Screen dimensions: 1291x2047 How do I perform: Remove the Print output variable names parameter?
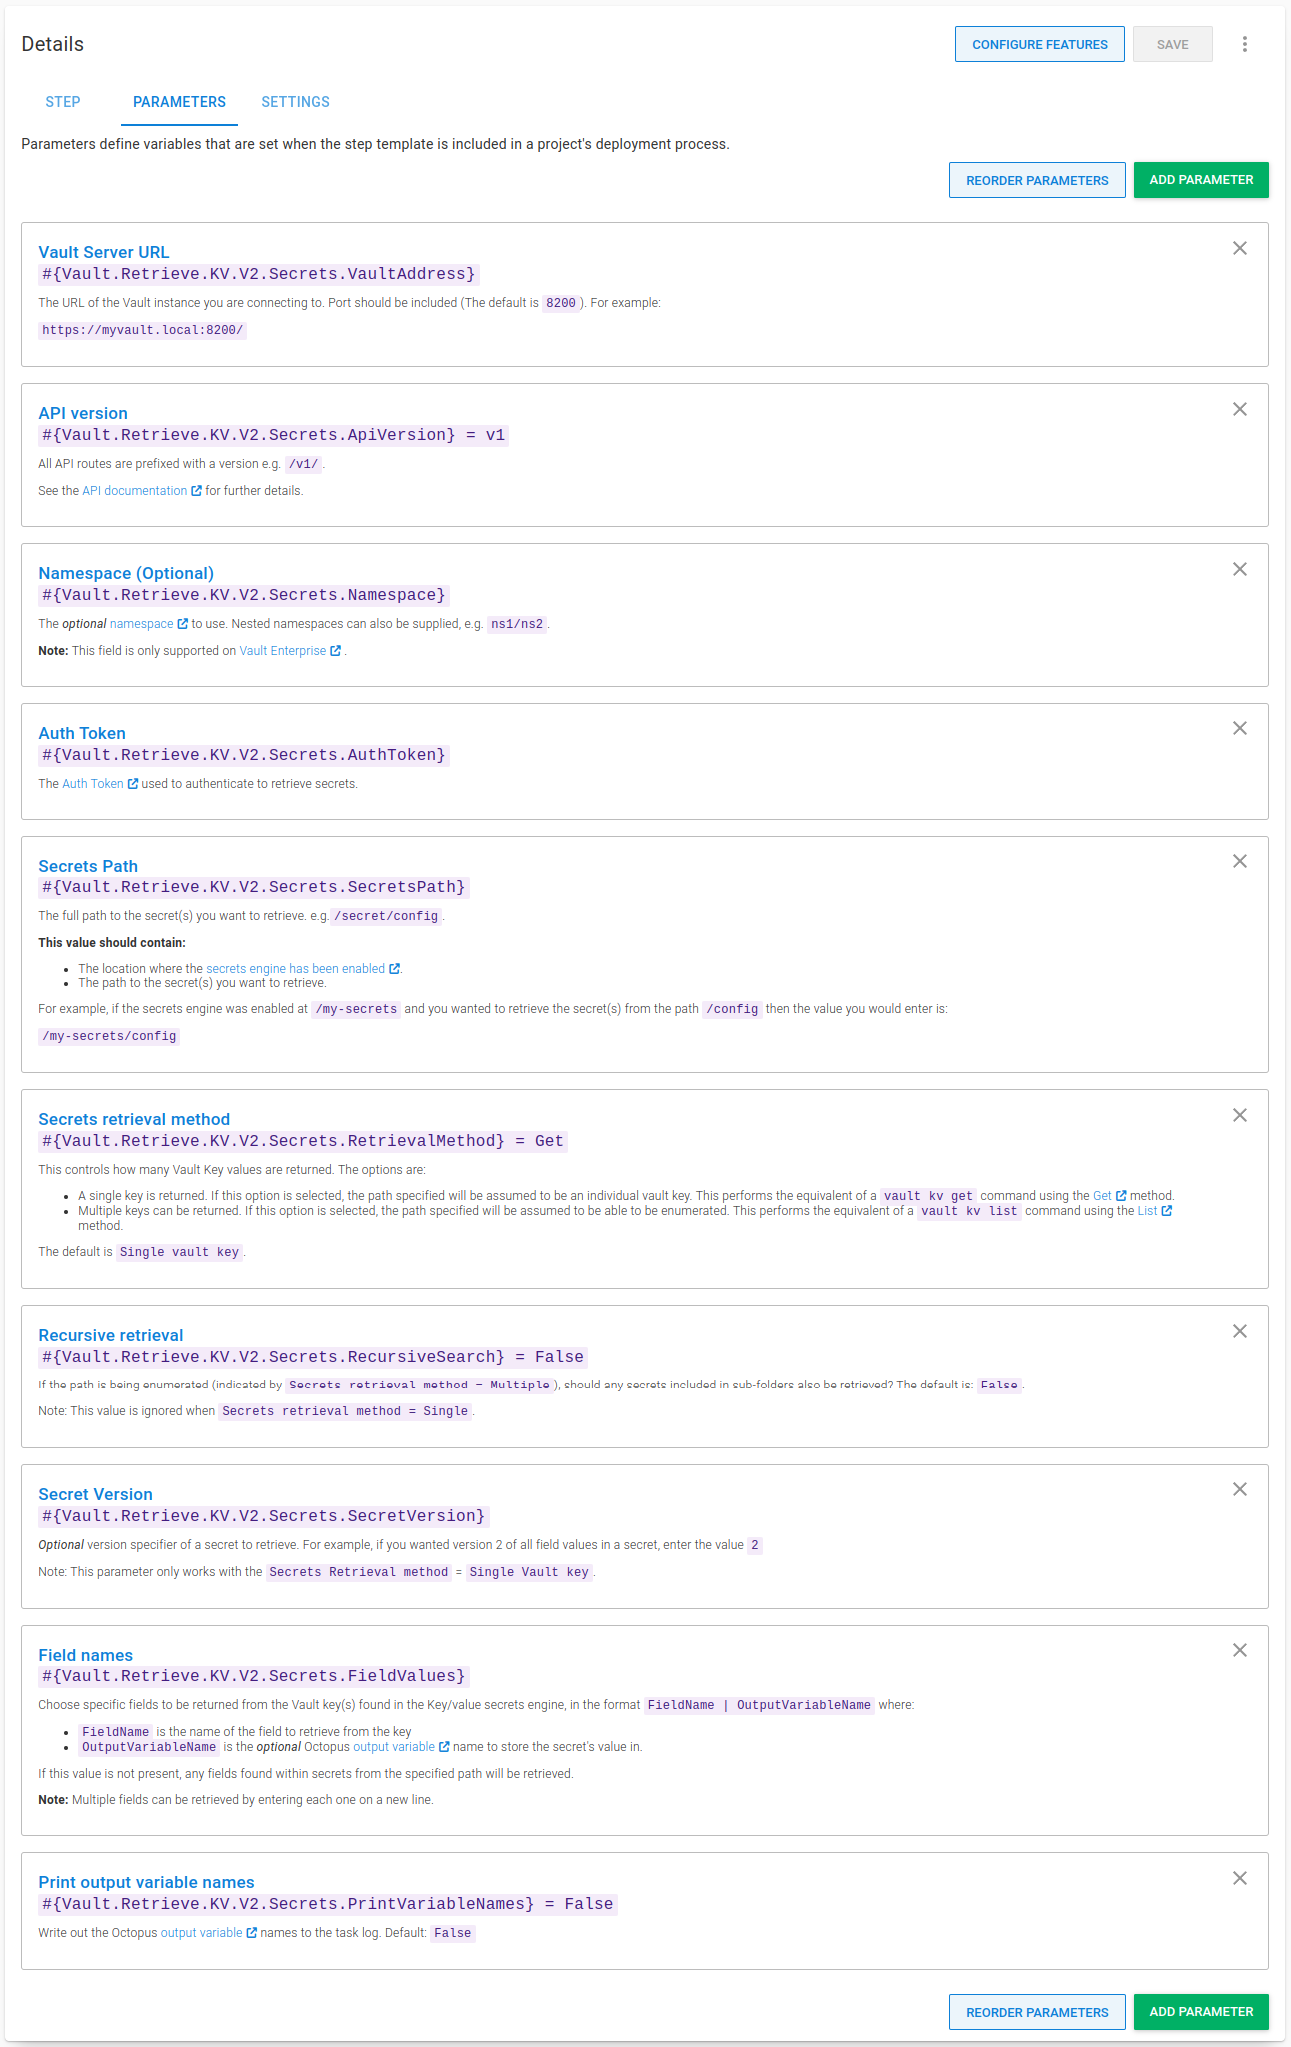click(1240, 1879)
